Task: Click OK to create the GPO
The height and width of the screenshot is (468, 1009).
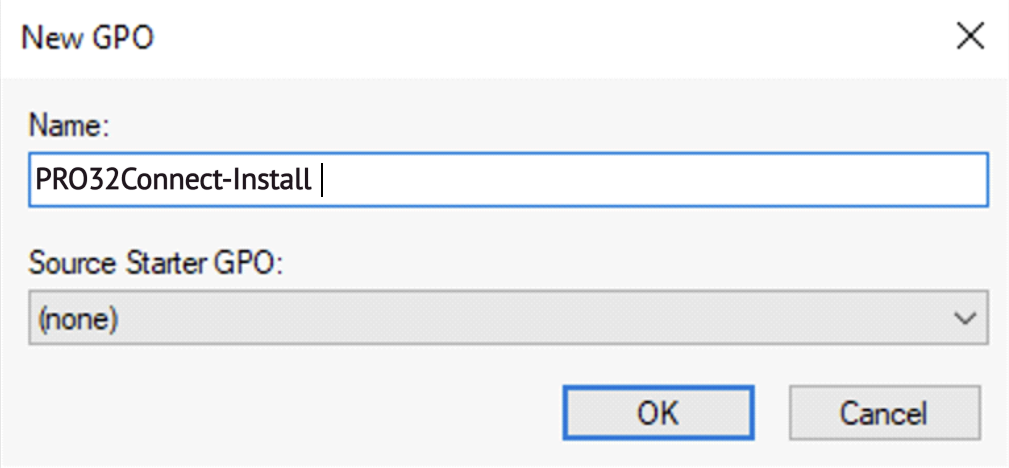Action: [657, 412]
